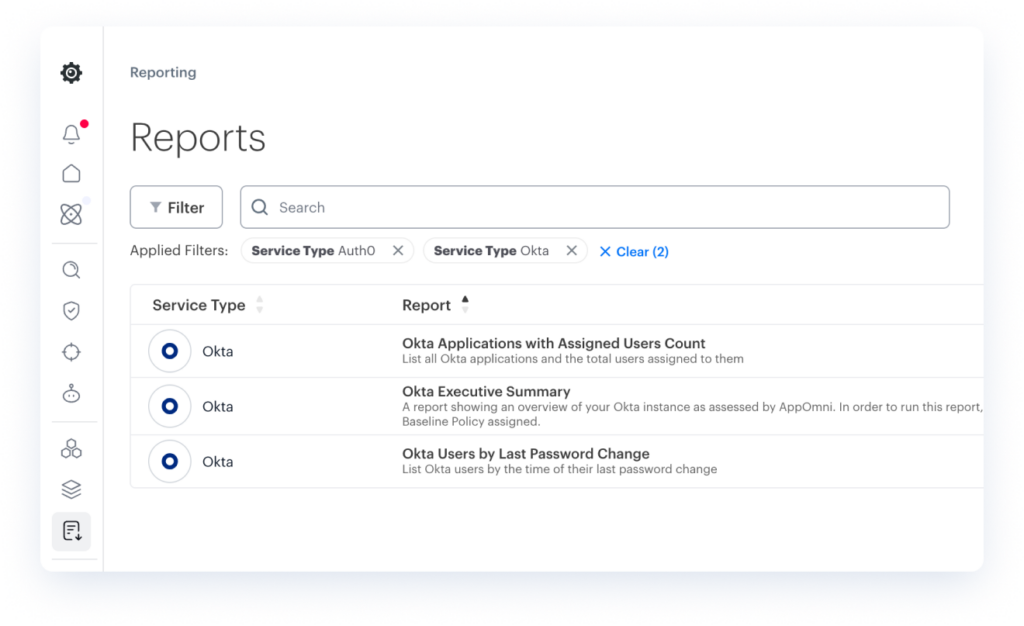Click the three-hexagons sidebar icon

71,449
